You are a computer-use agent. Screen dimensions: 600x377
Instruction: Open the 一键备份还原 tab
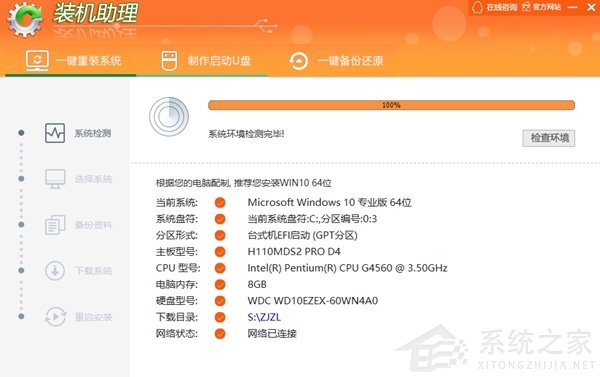[336, 60]
